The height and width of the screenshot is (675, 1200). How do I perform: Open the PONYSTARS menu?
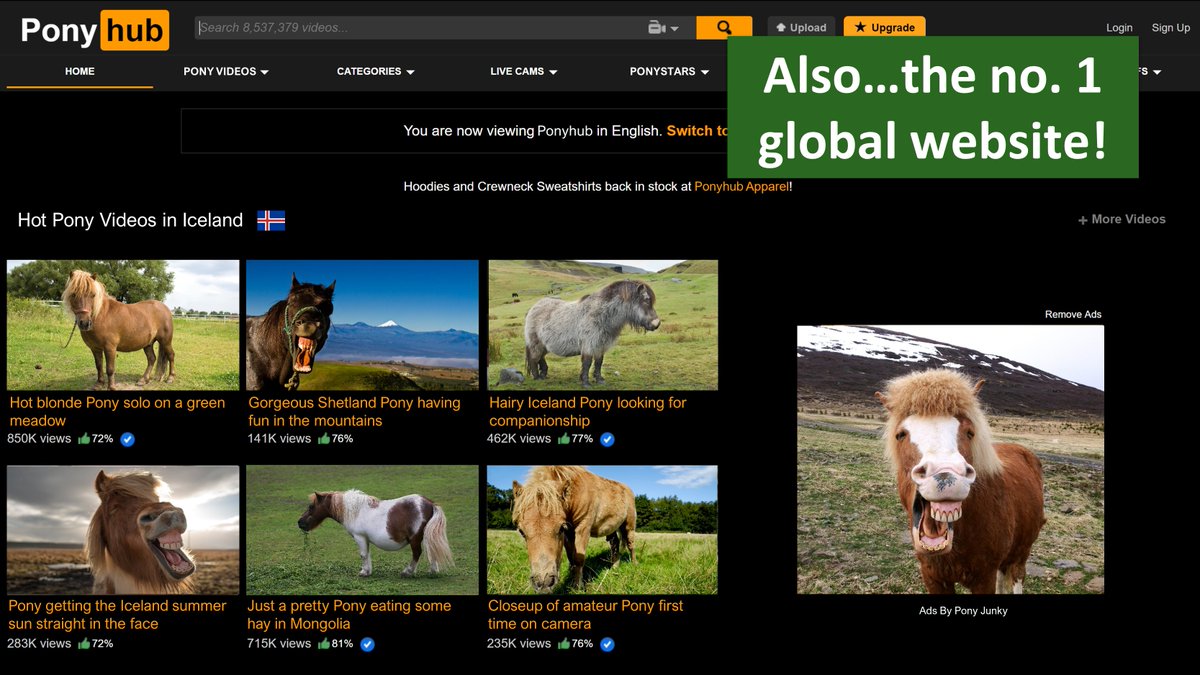coord(668,71)
